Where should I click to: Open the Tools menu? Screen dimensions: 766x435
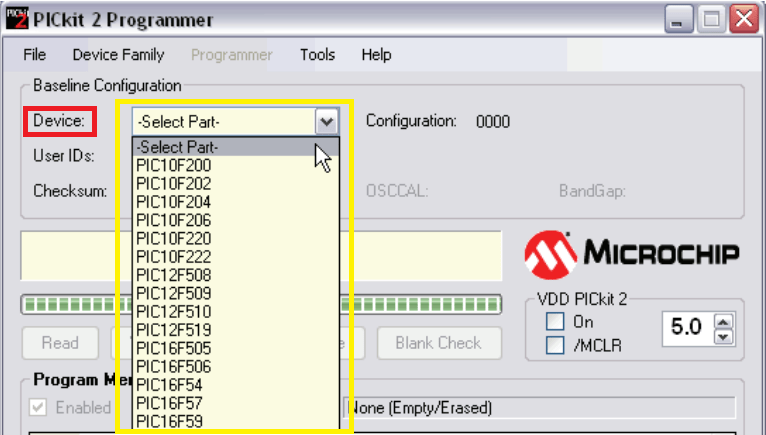[x=317, y=55]
